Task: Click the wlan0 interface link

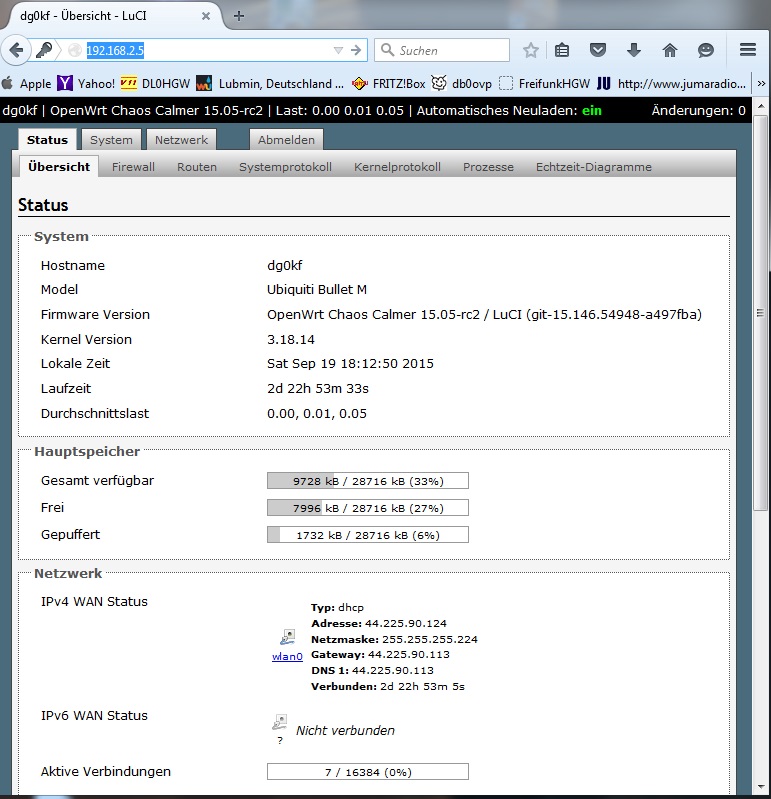Action: click(x=287, y=656)
